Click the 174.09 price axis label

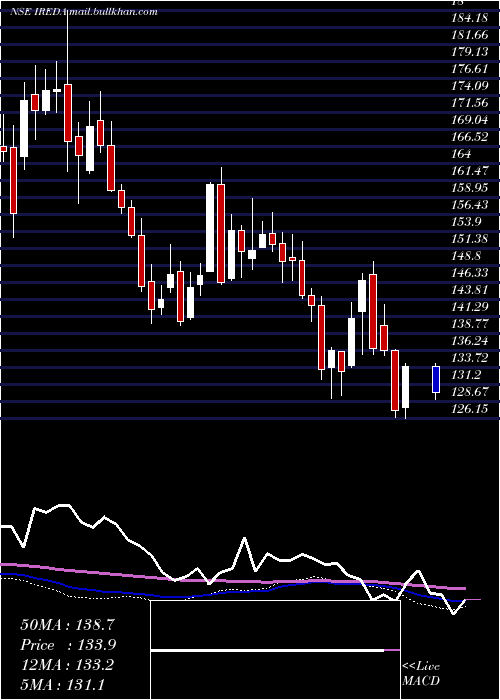tap(470, 86)
